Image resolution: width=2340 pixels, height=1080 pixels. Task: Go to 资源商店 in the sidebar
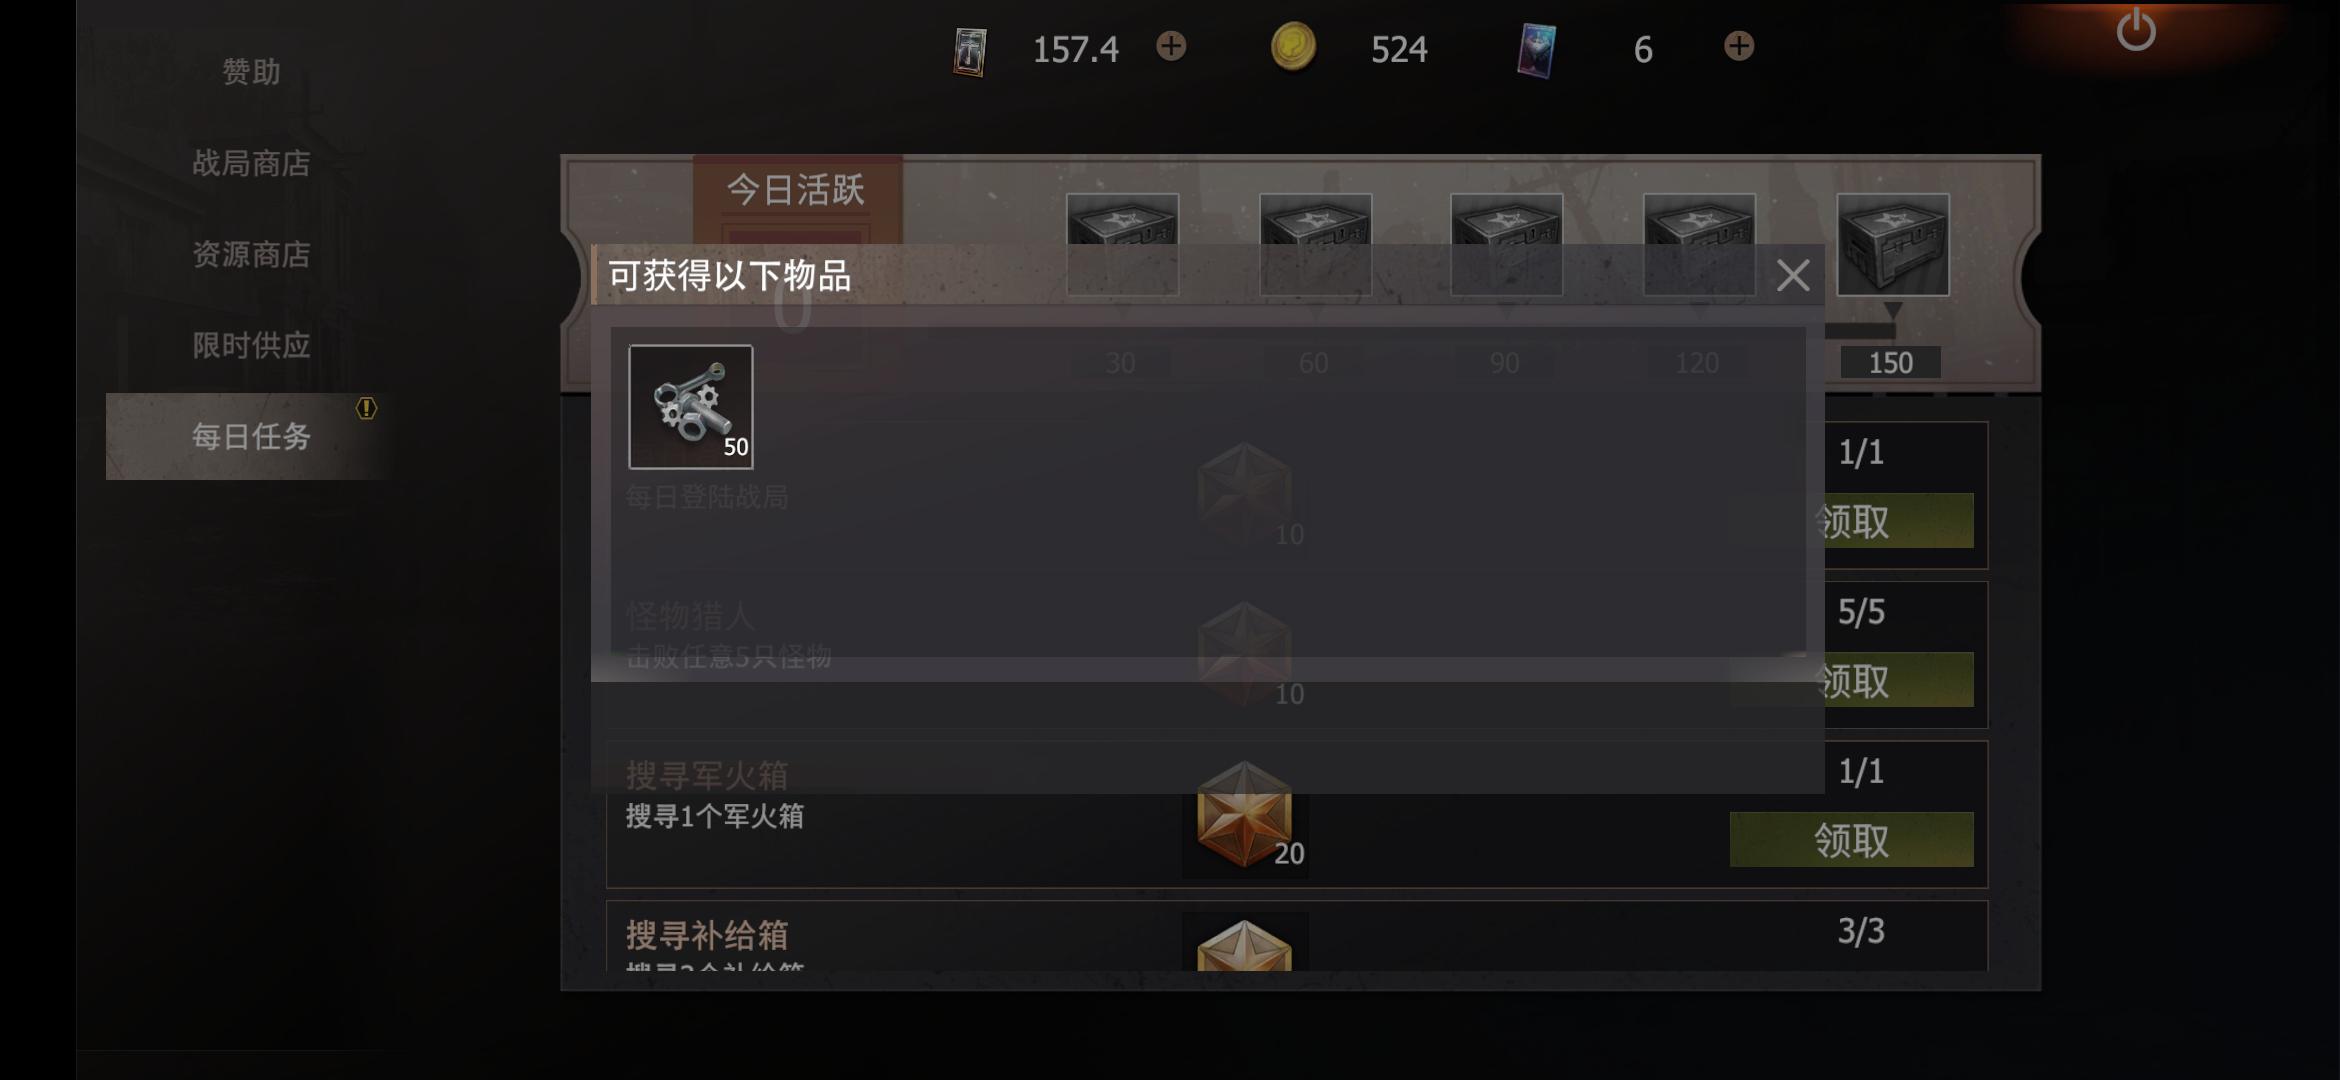pyautogui.click(x=251, y=254)
